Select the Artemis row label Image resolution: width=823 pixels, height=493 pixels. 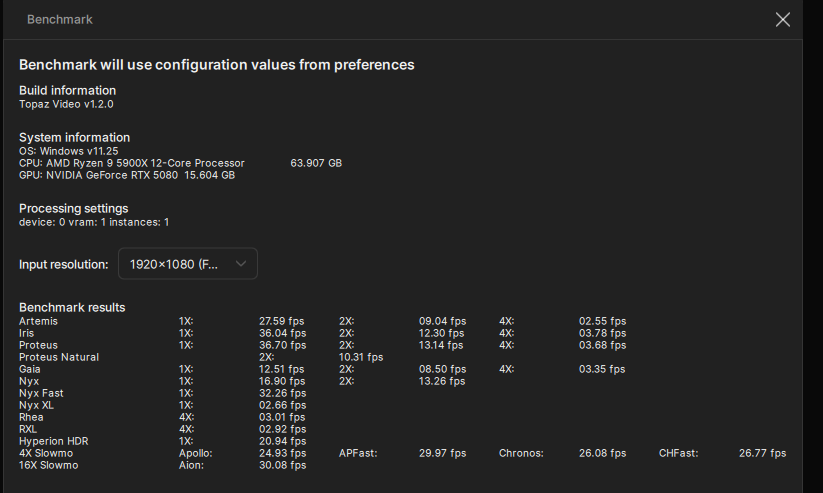coord(38,321)
